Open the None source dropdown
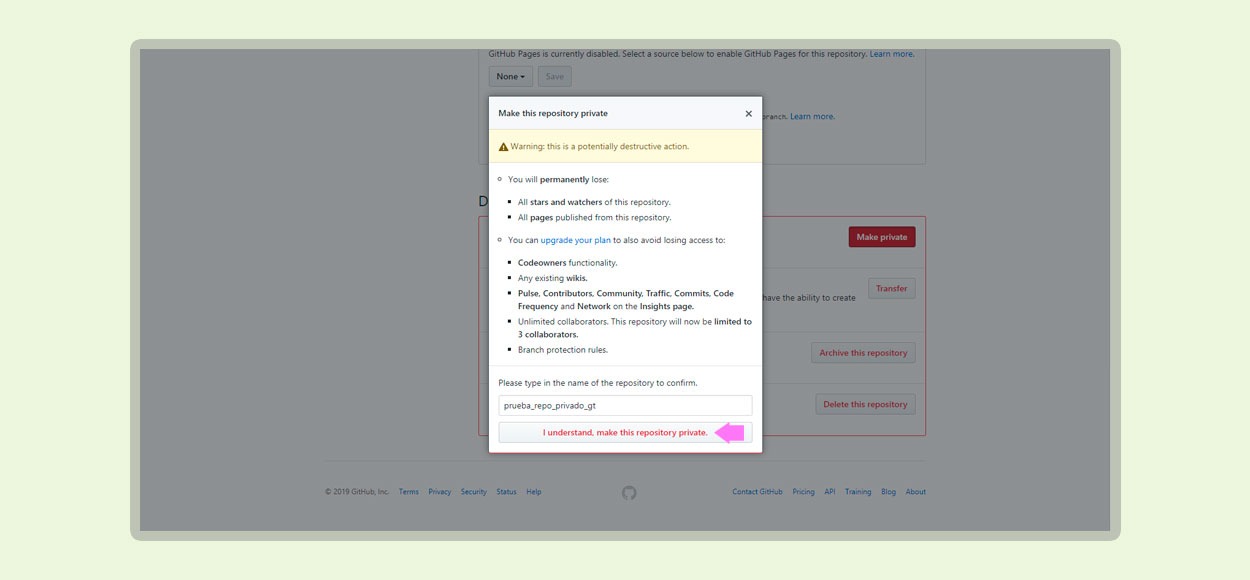The height and width of the screenshot is (580, 1250). tap(510, 76)
